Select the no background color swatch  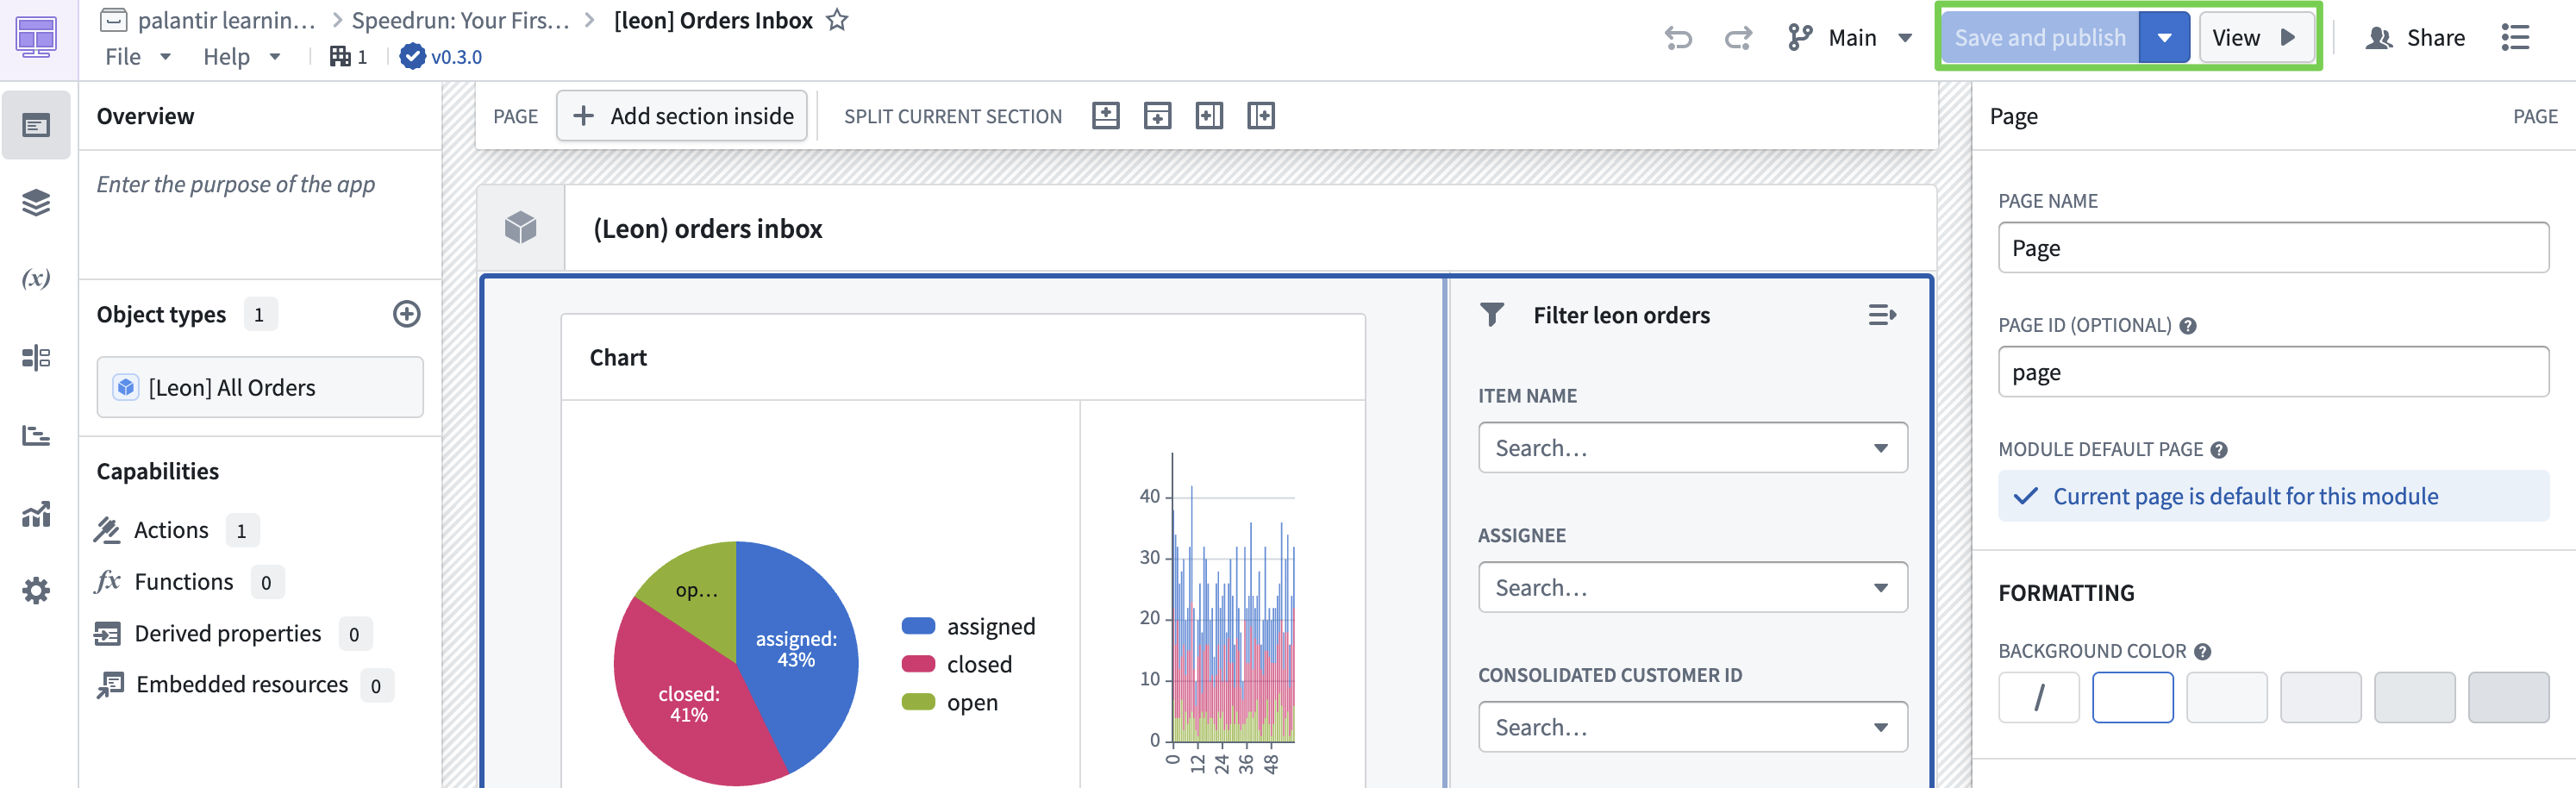2038,697
